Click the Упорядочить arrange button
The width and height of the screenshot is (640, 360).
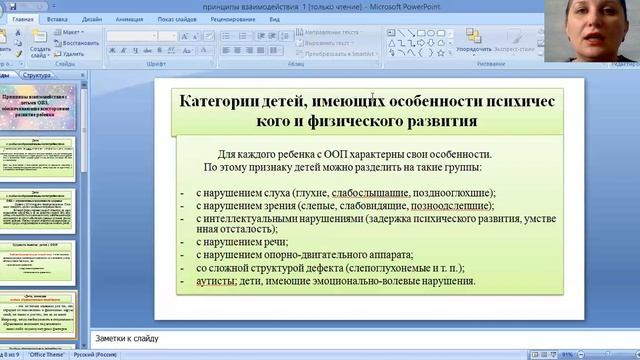point(473,41)
